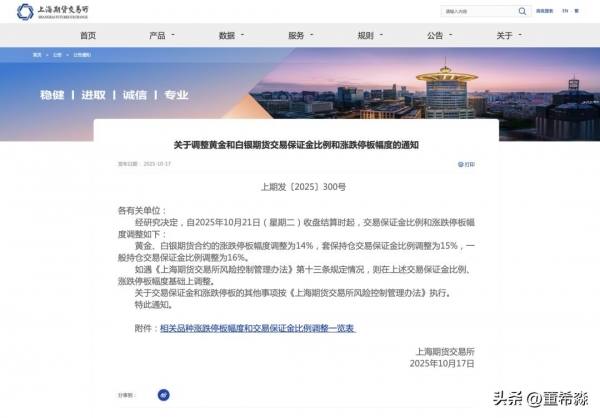Open the attachment 相关品种涨跌停板幅度 adjustment table link
This screenshot has width=600, height=418.
(x=258, y=328)
